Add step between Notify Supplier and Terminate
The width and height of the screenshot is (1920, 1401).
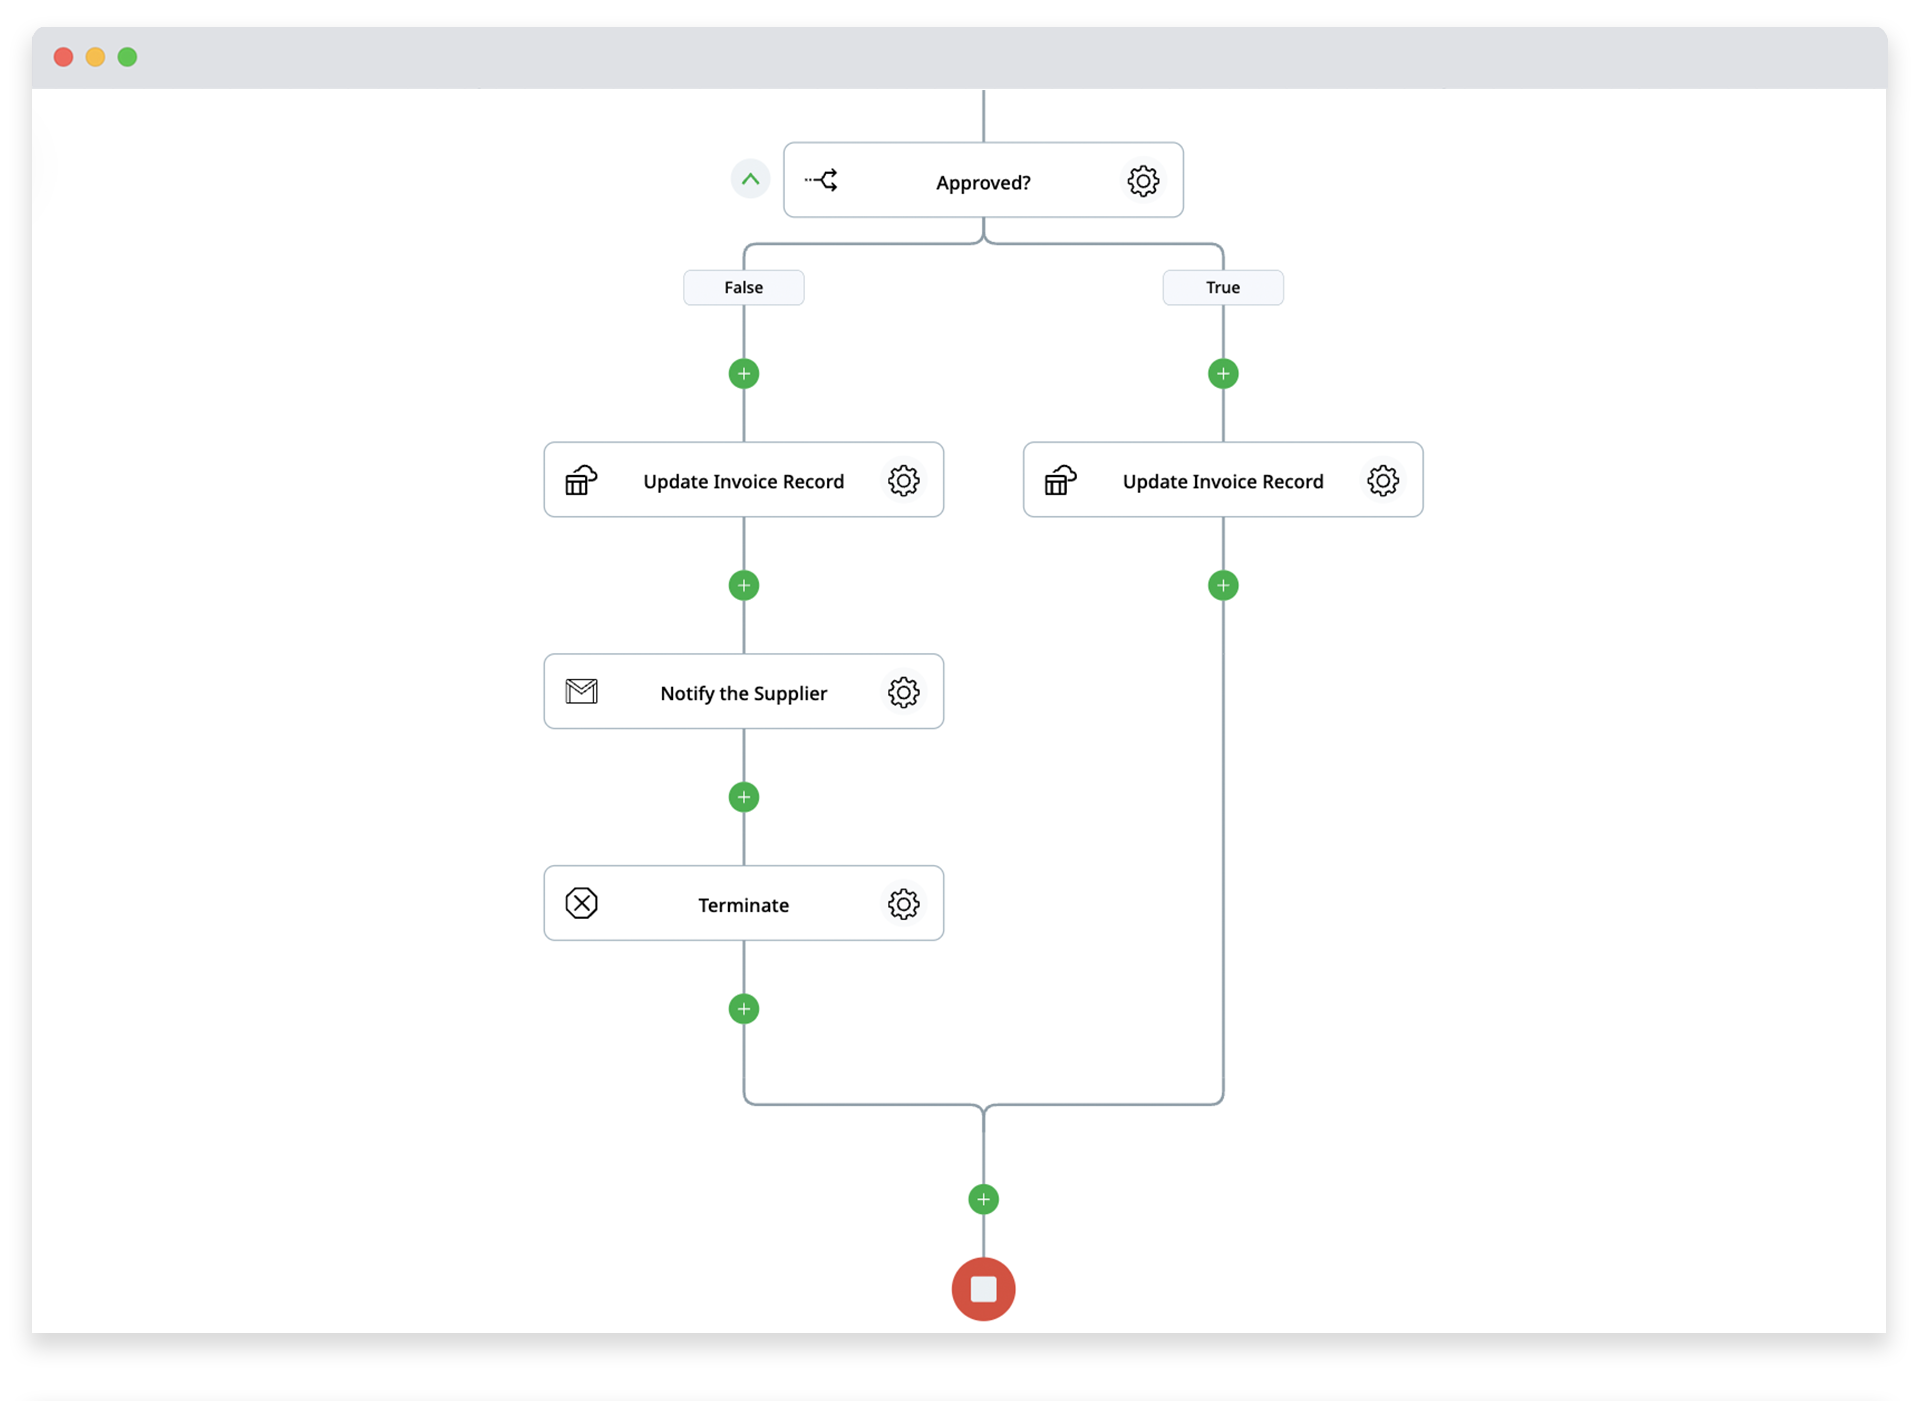tap(743, 797)
